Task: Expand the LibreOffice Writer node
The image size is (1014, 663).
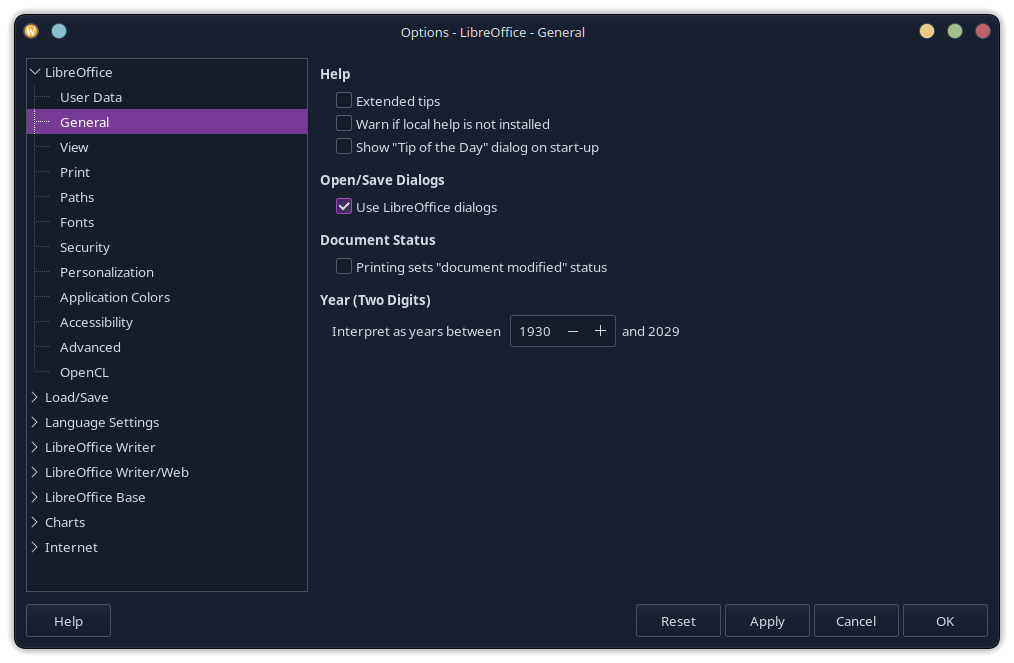Action: (x=35, y=447)
